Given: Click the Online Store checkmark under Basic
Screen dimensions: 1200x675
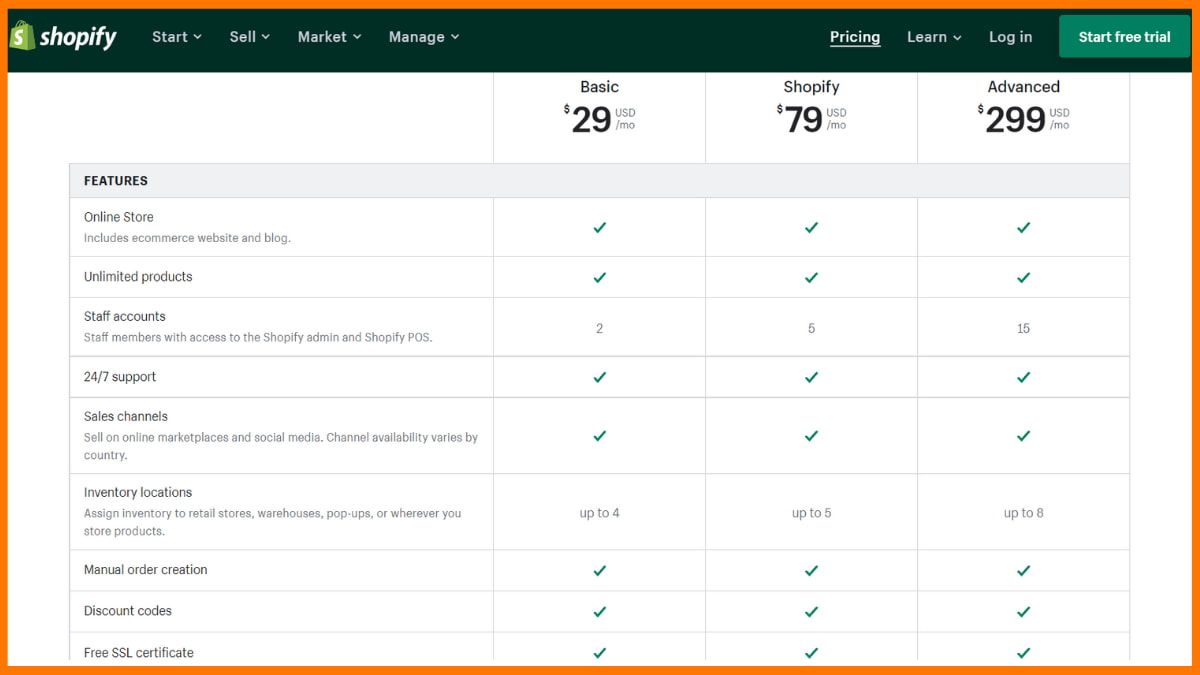Looking at the screenshot, I should (599, 227).
